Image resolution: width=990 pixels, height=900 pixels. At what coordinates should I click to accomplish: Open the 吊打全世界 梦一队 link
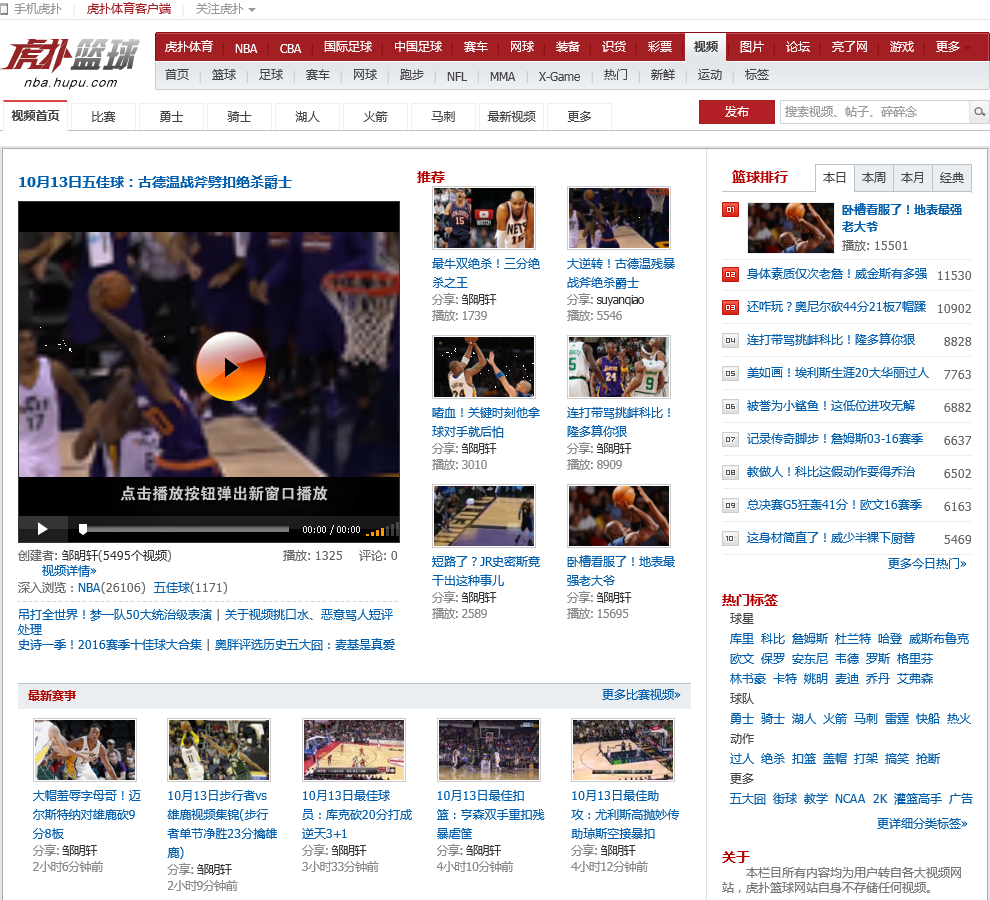pyautogui.click(x=115, y=615)
